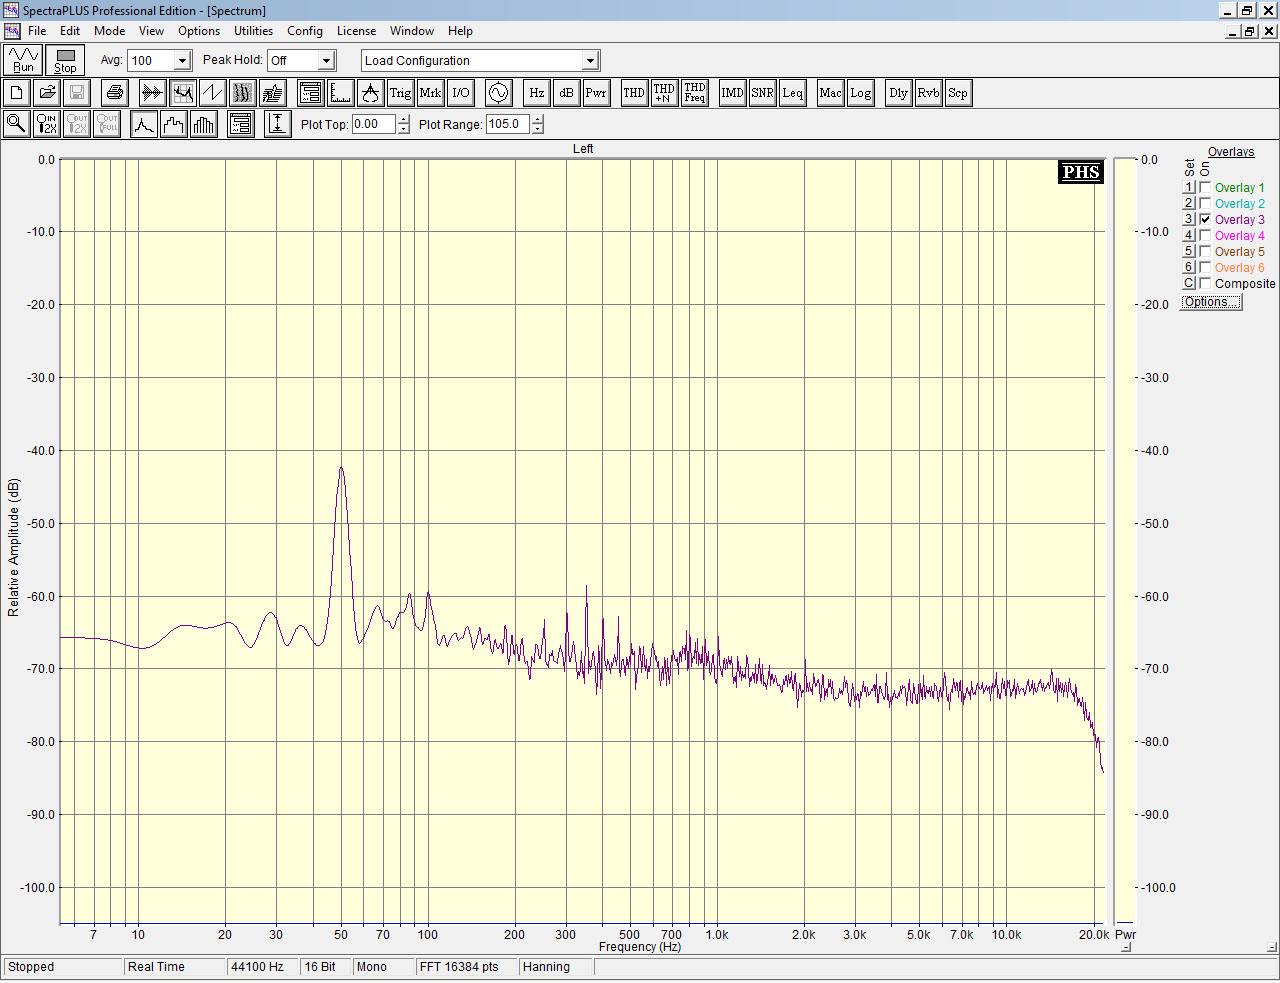
Task: Open the Rvb reverberation tool
Action: click(x=928, y=93)
